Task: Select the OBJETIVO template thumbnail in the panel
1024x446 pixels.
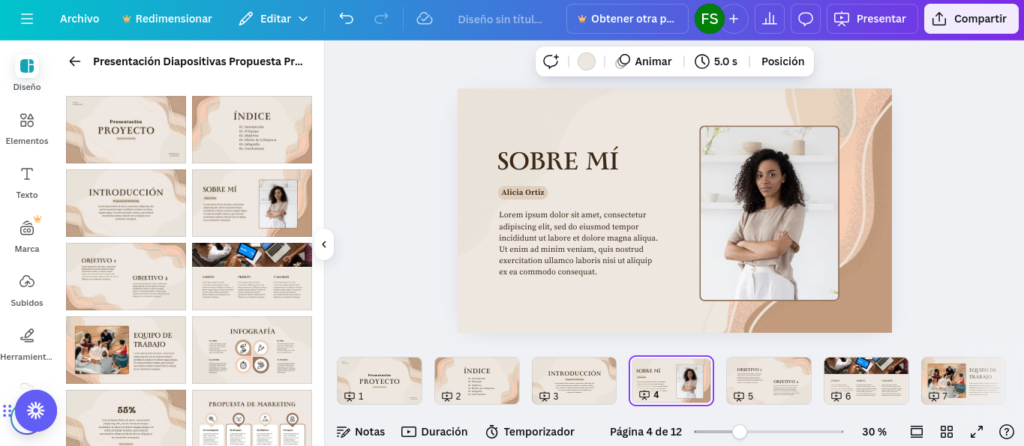Action: (126, 277)
